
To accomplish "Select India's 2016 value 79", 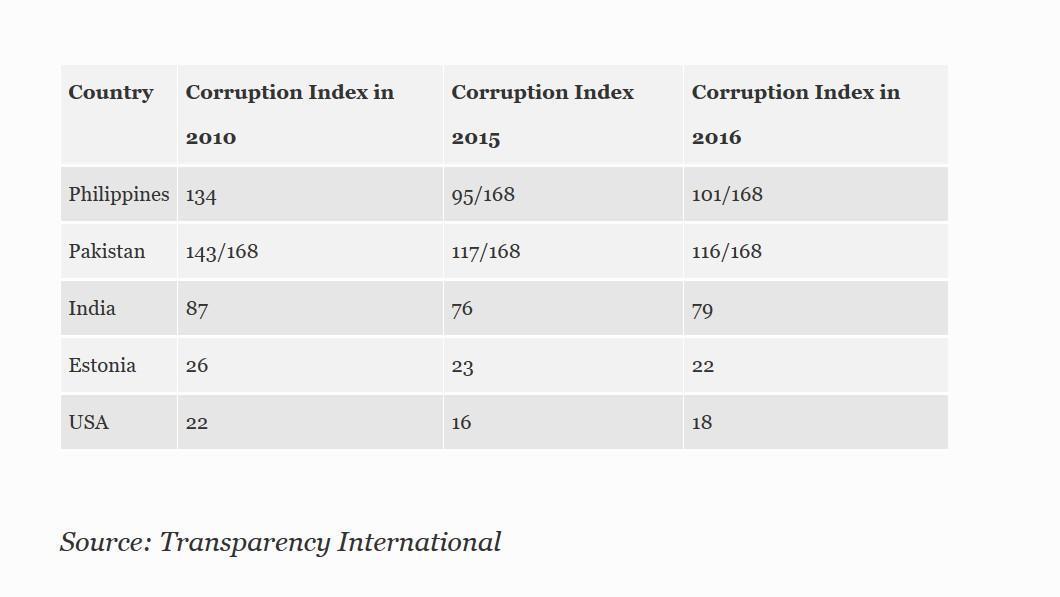I will point(703,309).
